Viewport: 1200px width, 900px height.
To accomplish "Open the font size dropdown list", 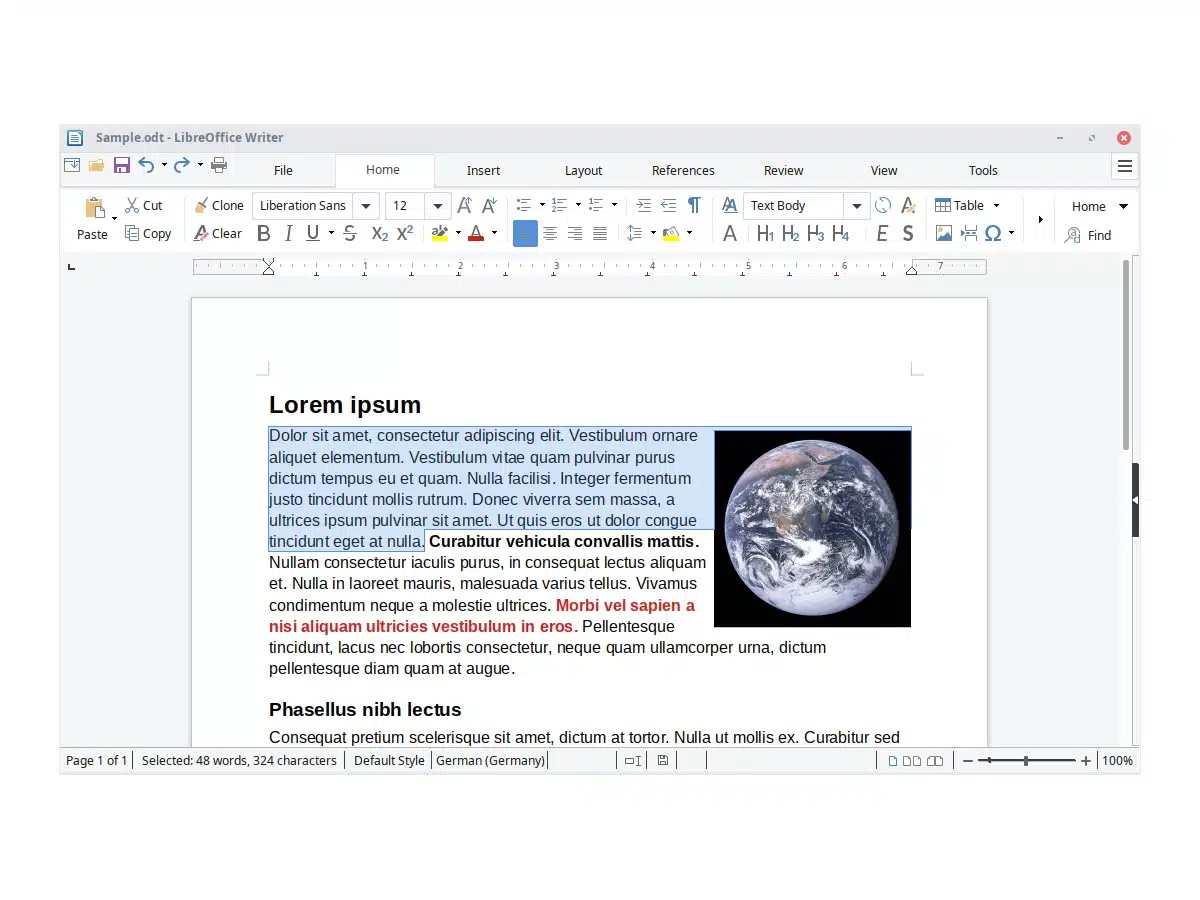I will [438, 206].
